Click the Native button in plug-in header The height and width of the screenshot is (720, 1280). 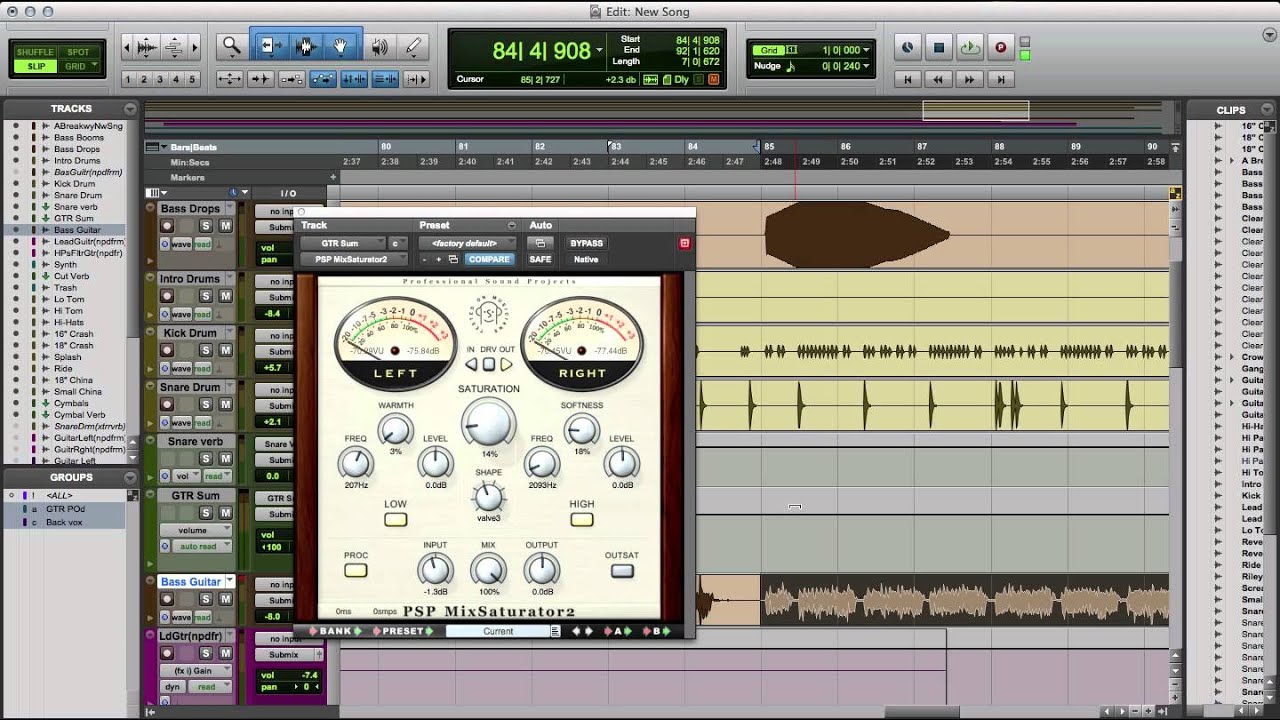click(587, 260)
